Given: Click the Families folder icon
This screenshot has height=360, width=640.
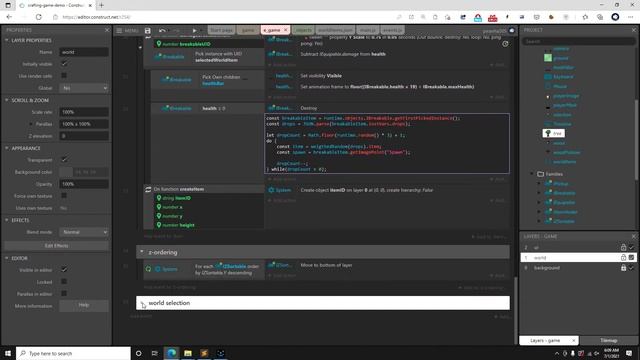Looking at the screenshot, I should coord(541,174).
